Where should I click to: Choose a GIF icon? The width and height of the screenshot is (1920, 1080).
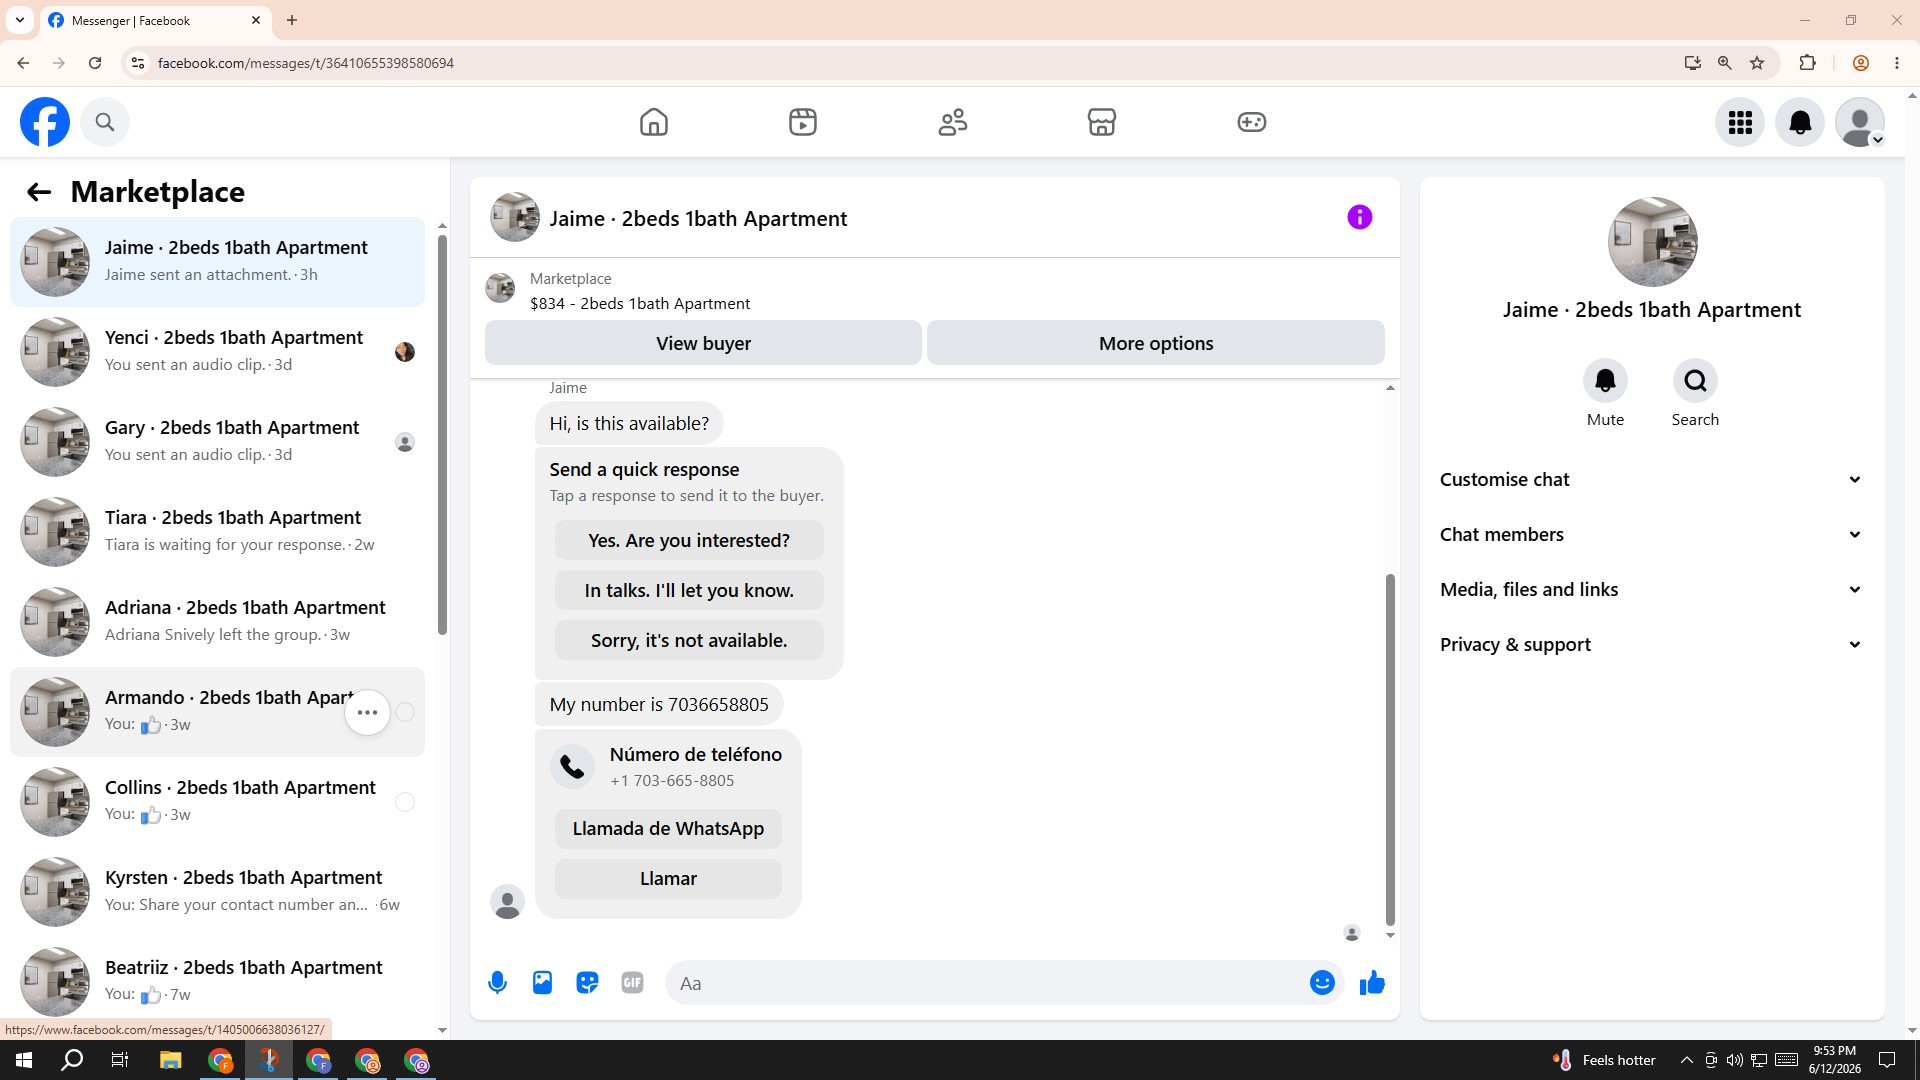(x=632, y=983)
